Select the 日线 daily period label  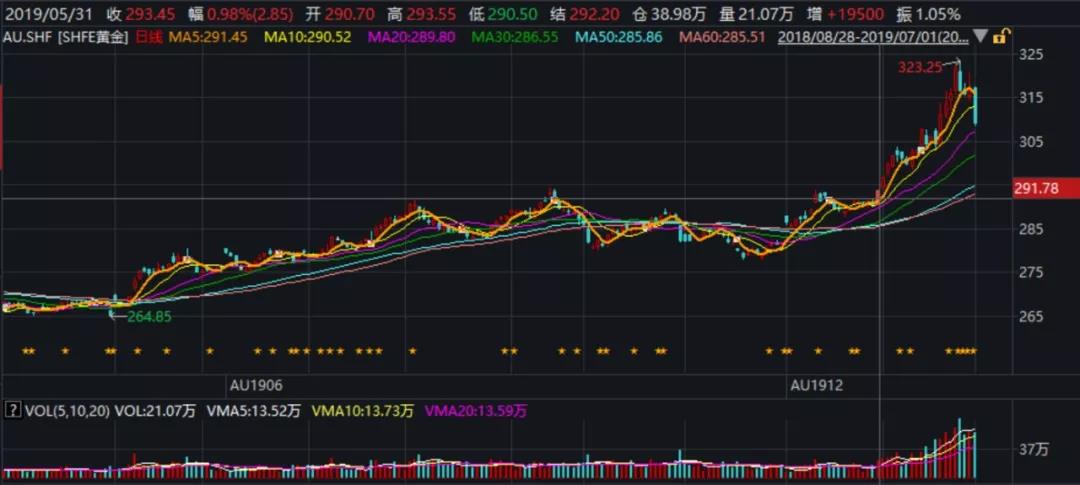coord(148,37)
